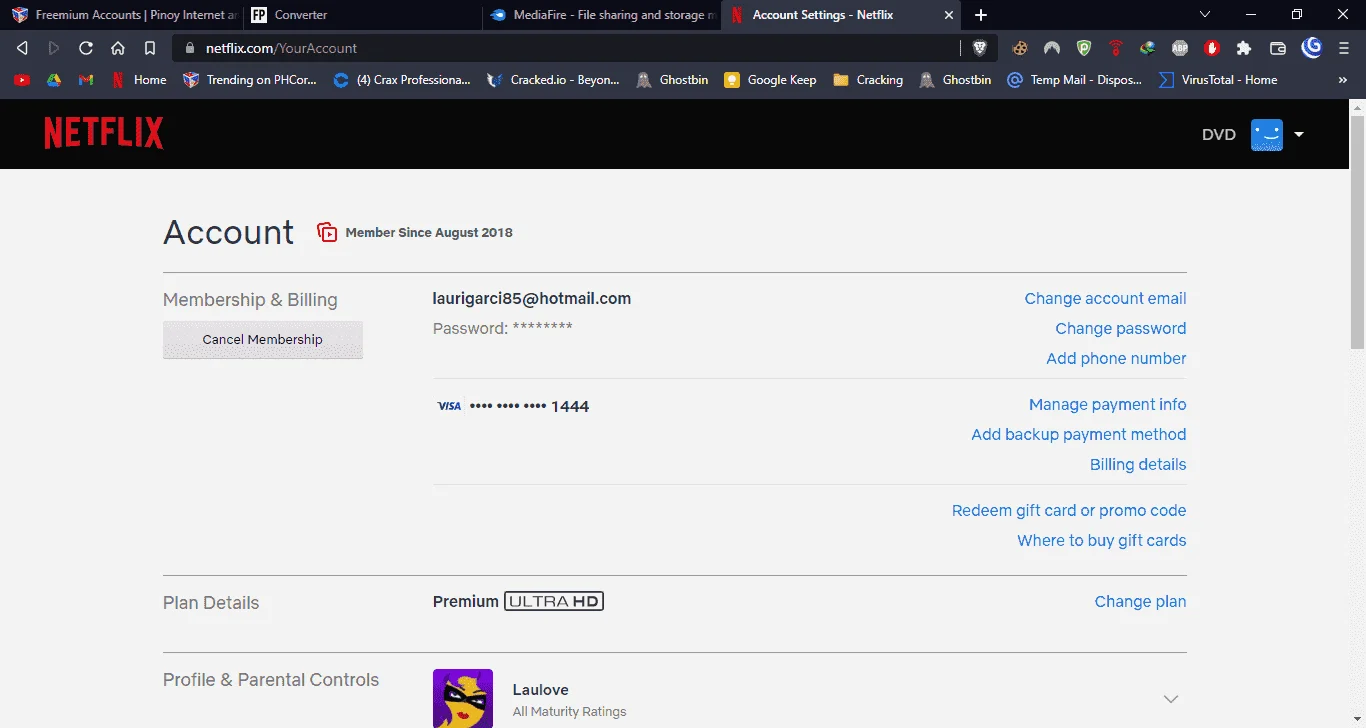Click the grey arch-shaped extension icon
This screenshot has height=728, width=1366.
pyautogui.click(x=1051, y=48)
